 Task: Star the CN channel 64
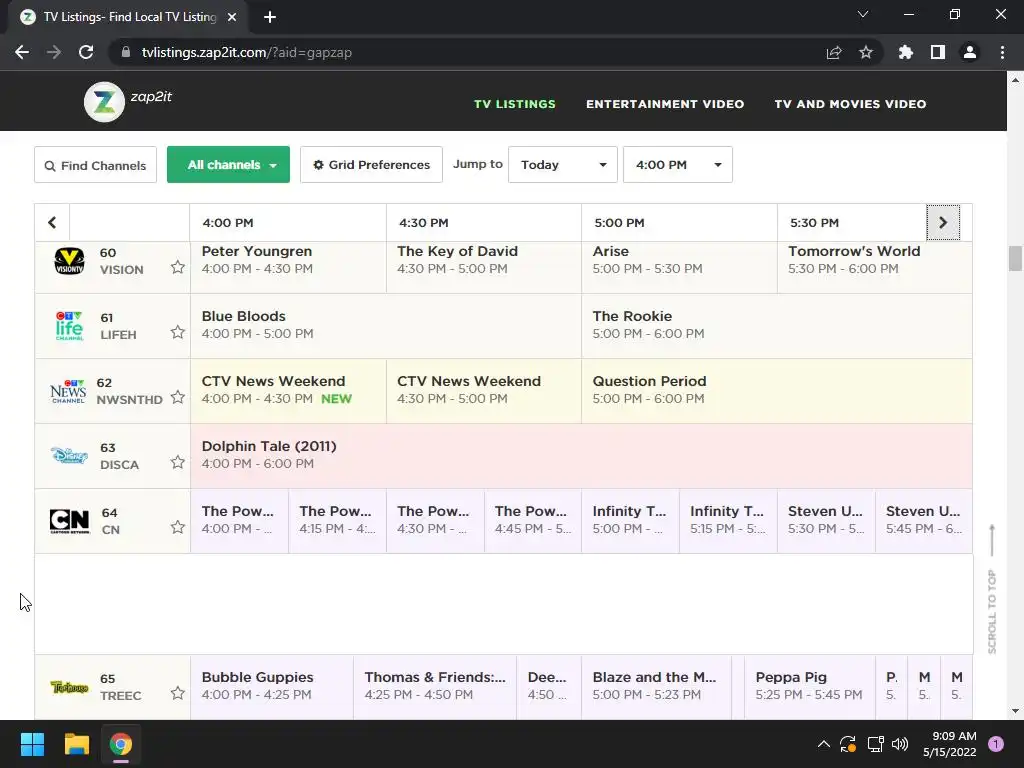coord(178,527)
